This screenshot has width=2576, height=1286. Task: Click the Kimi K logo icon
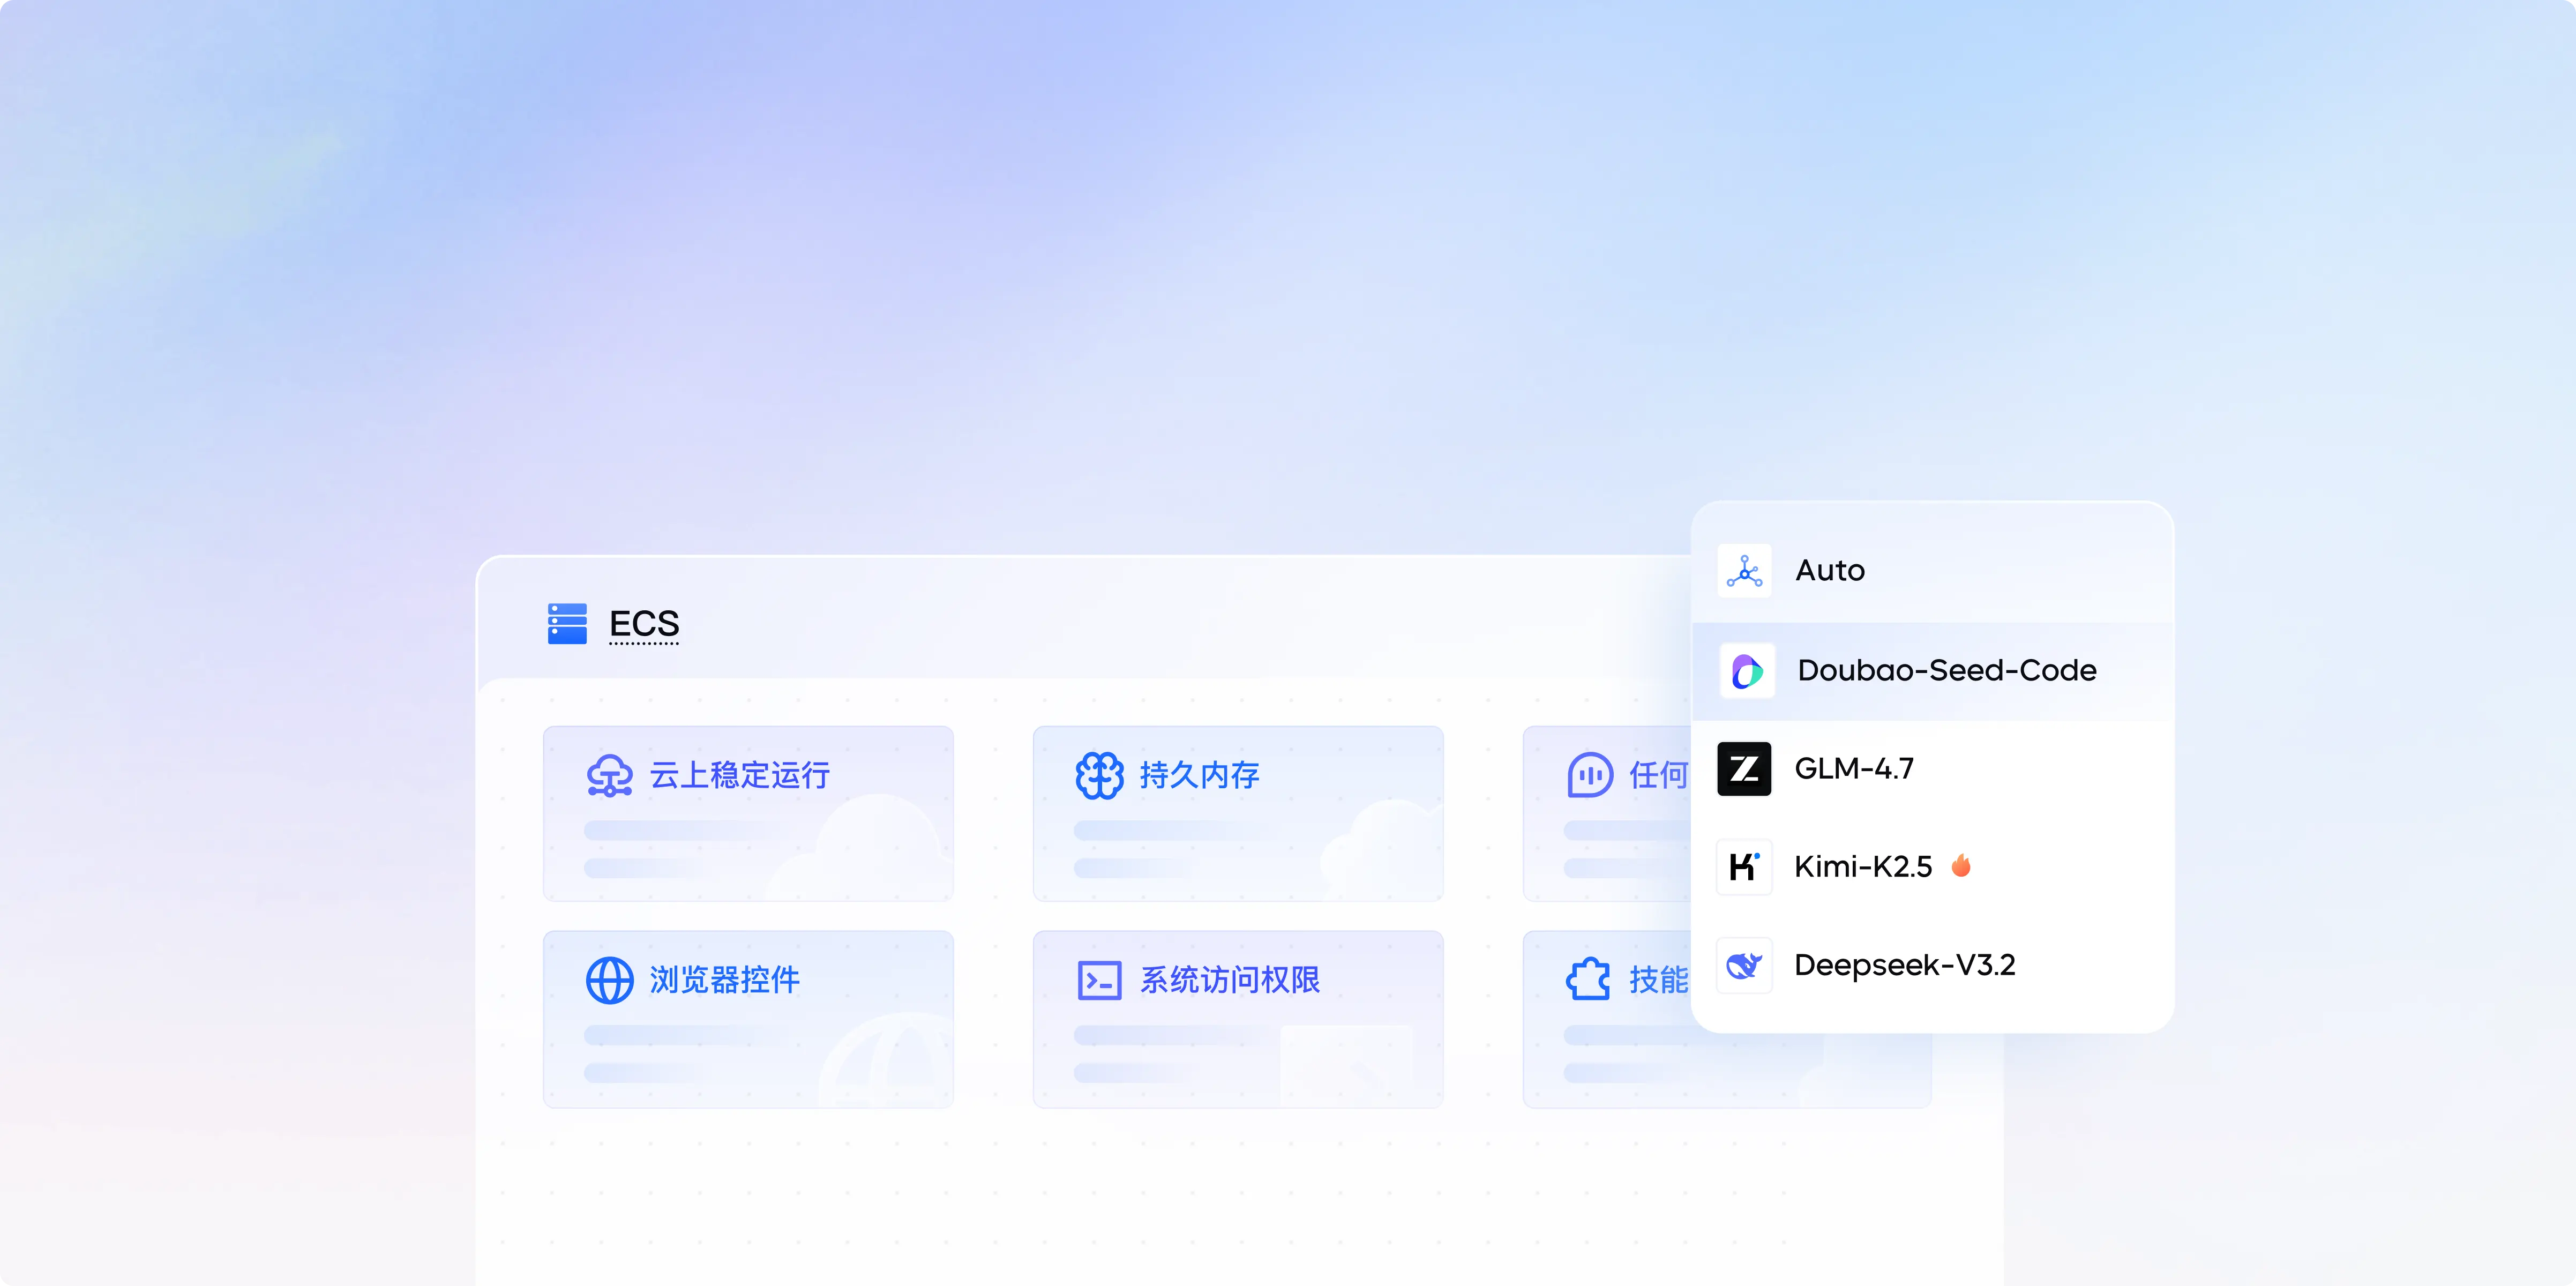[x=1744, y=866]
